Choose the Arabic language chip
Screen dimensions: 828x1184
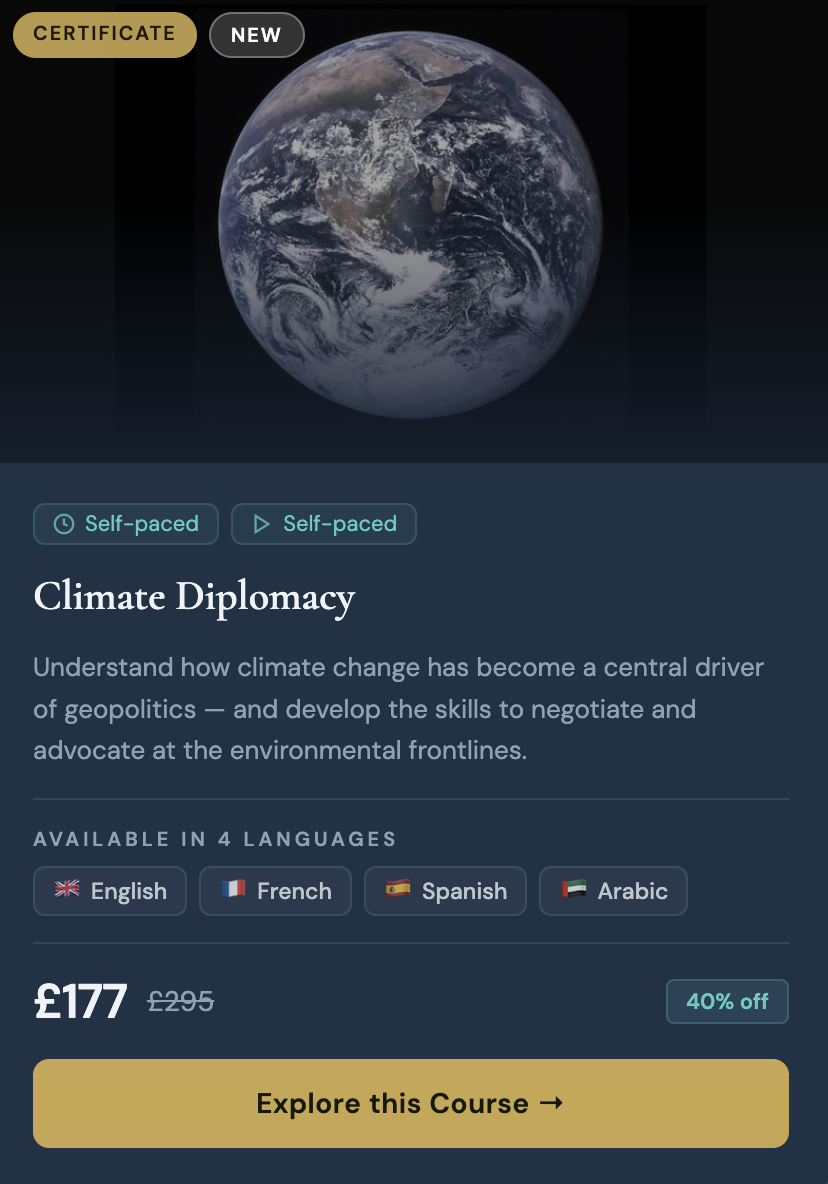click(614, 891)
